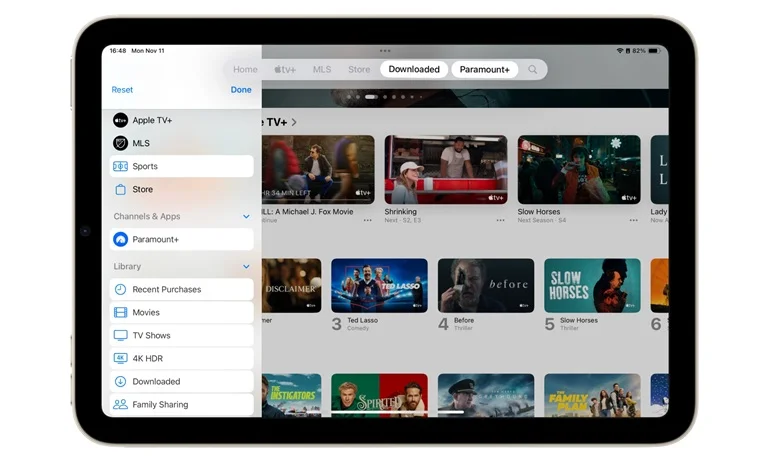This screenshot has height=462, width=770.
Task: Open the Apple TV+ sidebar icon
Action: click(x=120, y=120)
